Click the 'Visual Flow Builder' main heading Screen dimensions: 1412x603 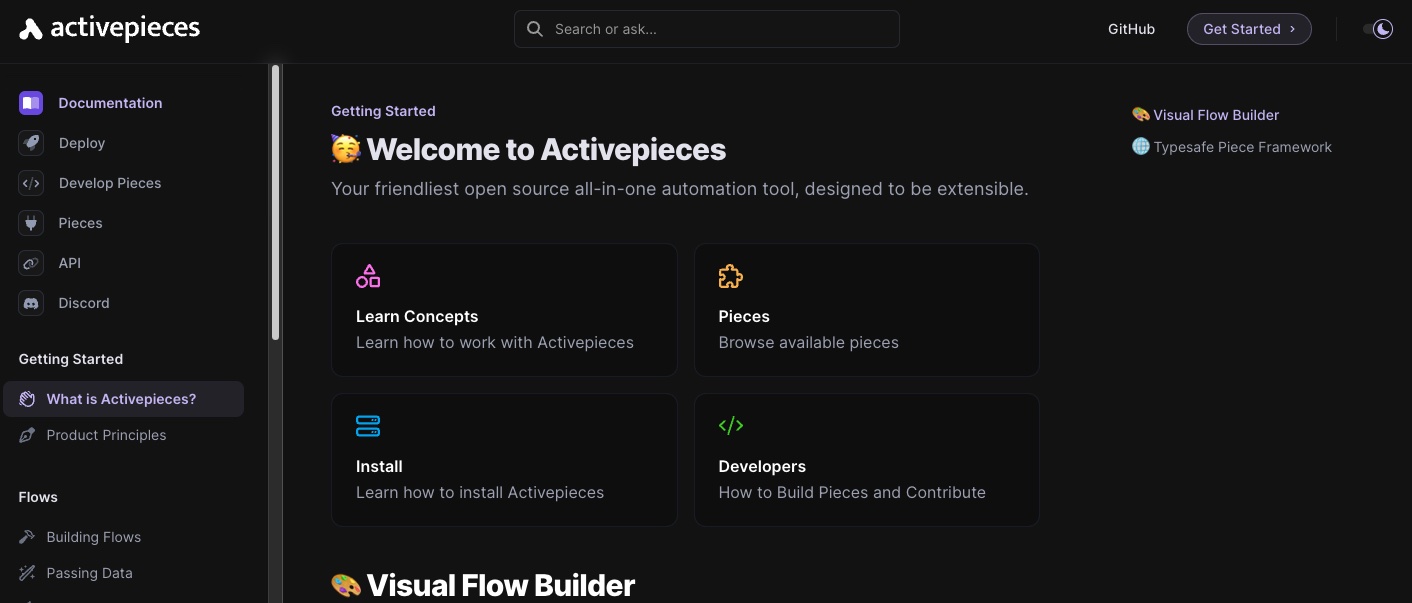pyautogui.click(x=500, y=585)
